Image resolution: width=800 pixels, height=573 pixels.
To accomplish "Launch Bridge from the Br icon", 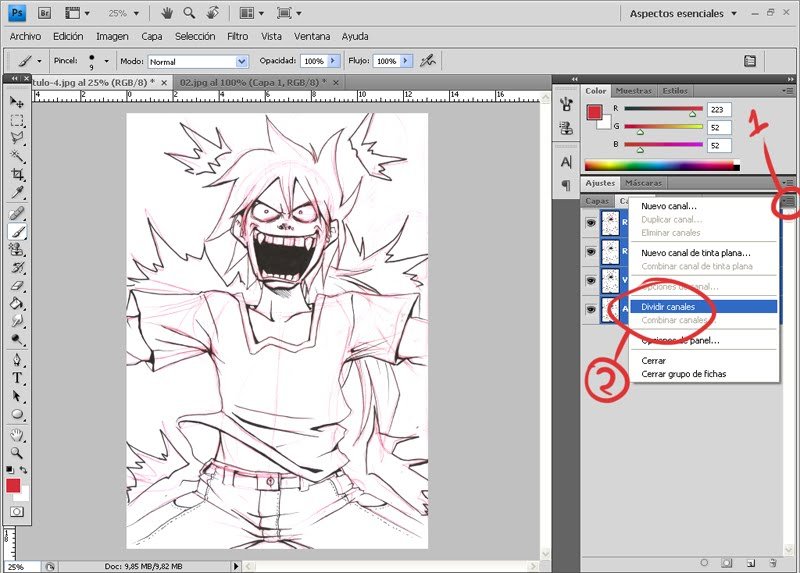I will [x=45, y=14].
